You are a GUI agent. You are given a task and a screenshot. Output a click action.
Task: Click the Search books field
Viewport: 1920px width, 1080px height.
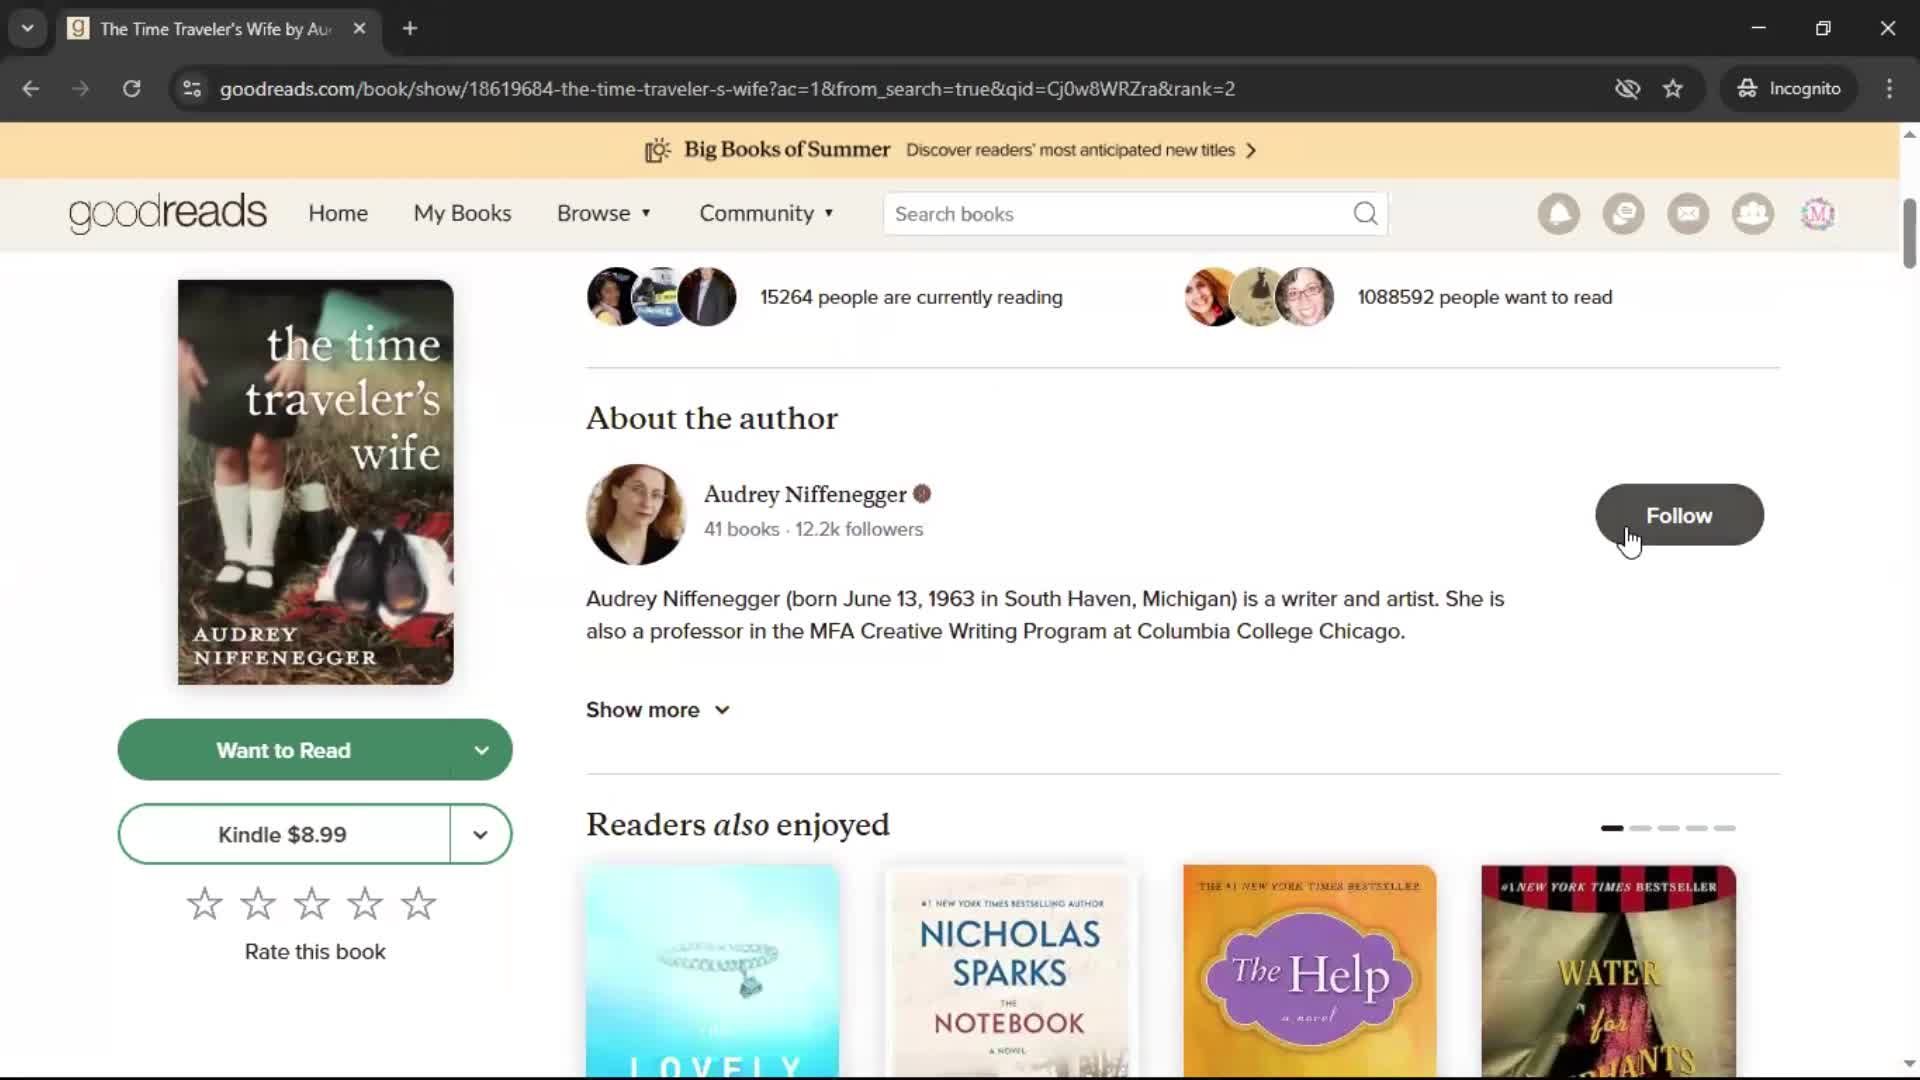(x=1120, y=214)
